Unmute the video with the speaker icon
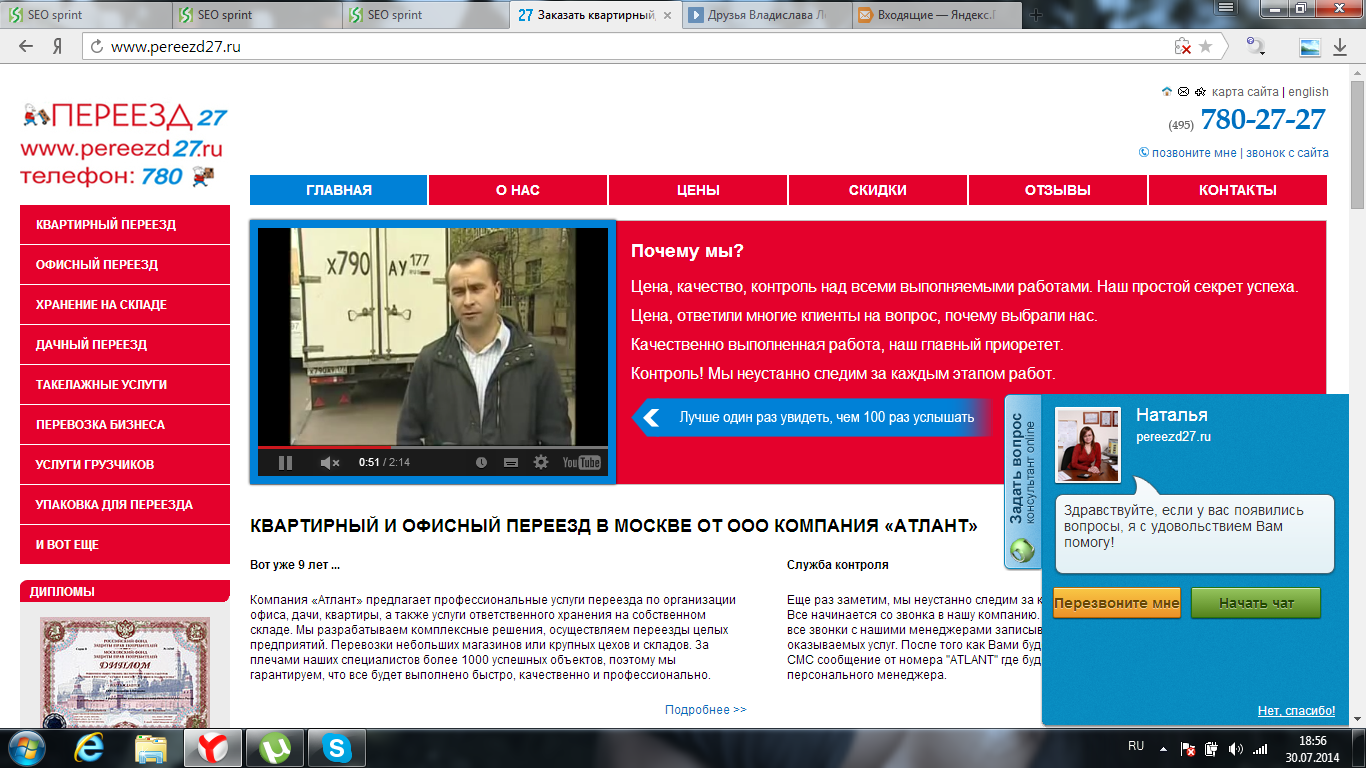Image resolution: width=1366 pixels, height=768 pixels. 329,462
